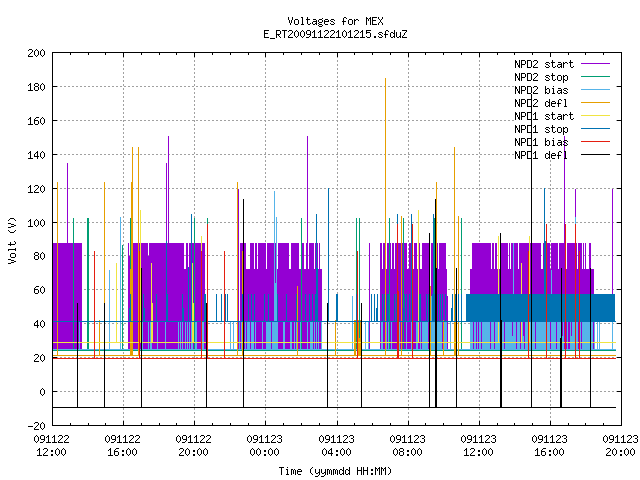Image resolution: width=640 pixels, height=480 pixels.
Task: Click the 40 y-axis tick value
Action: coord(40,324)
